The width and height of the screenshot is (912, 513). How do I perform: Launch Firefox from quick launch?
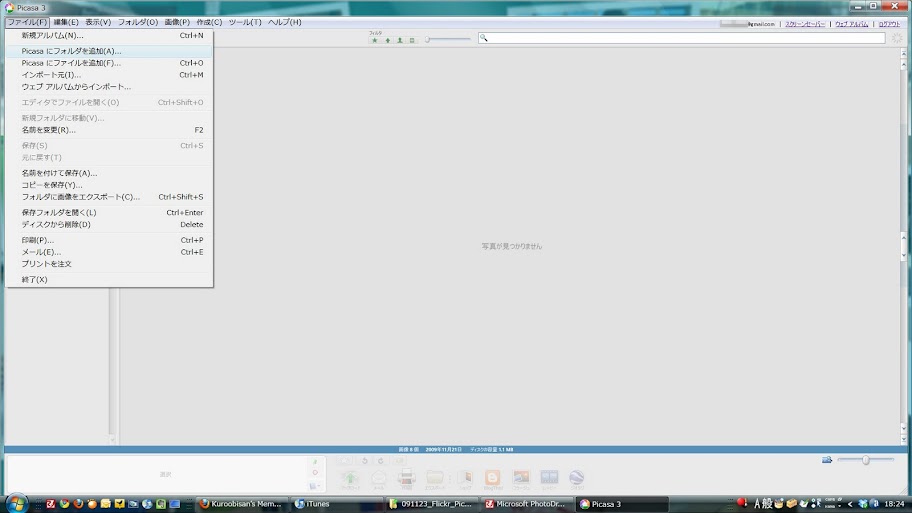tap(78, 504)
